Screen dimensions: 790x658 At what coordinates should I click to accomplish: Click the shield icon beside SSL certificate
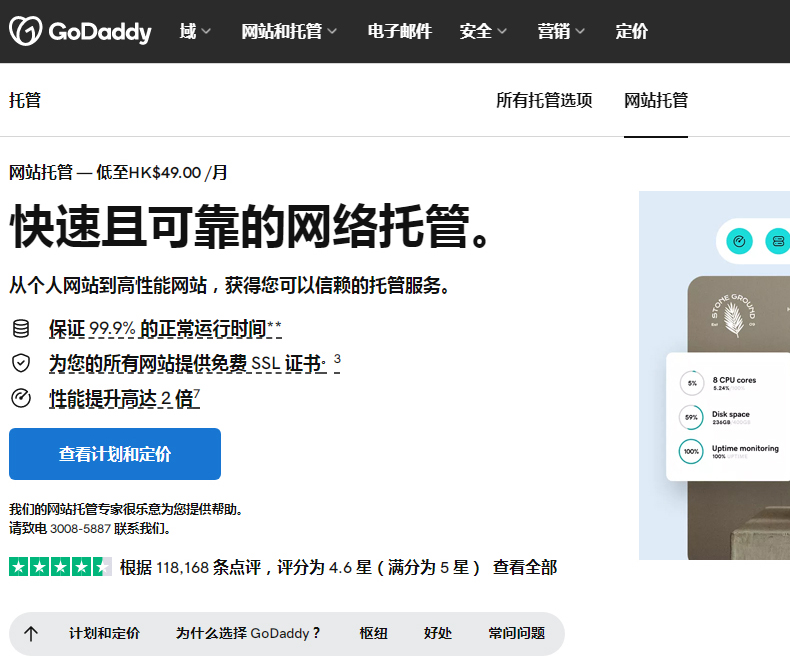point(21,363)
